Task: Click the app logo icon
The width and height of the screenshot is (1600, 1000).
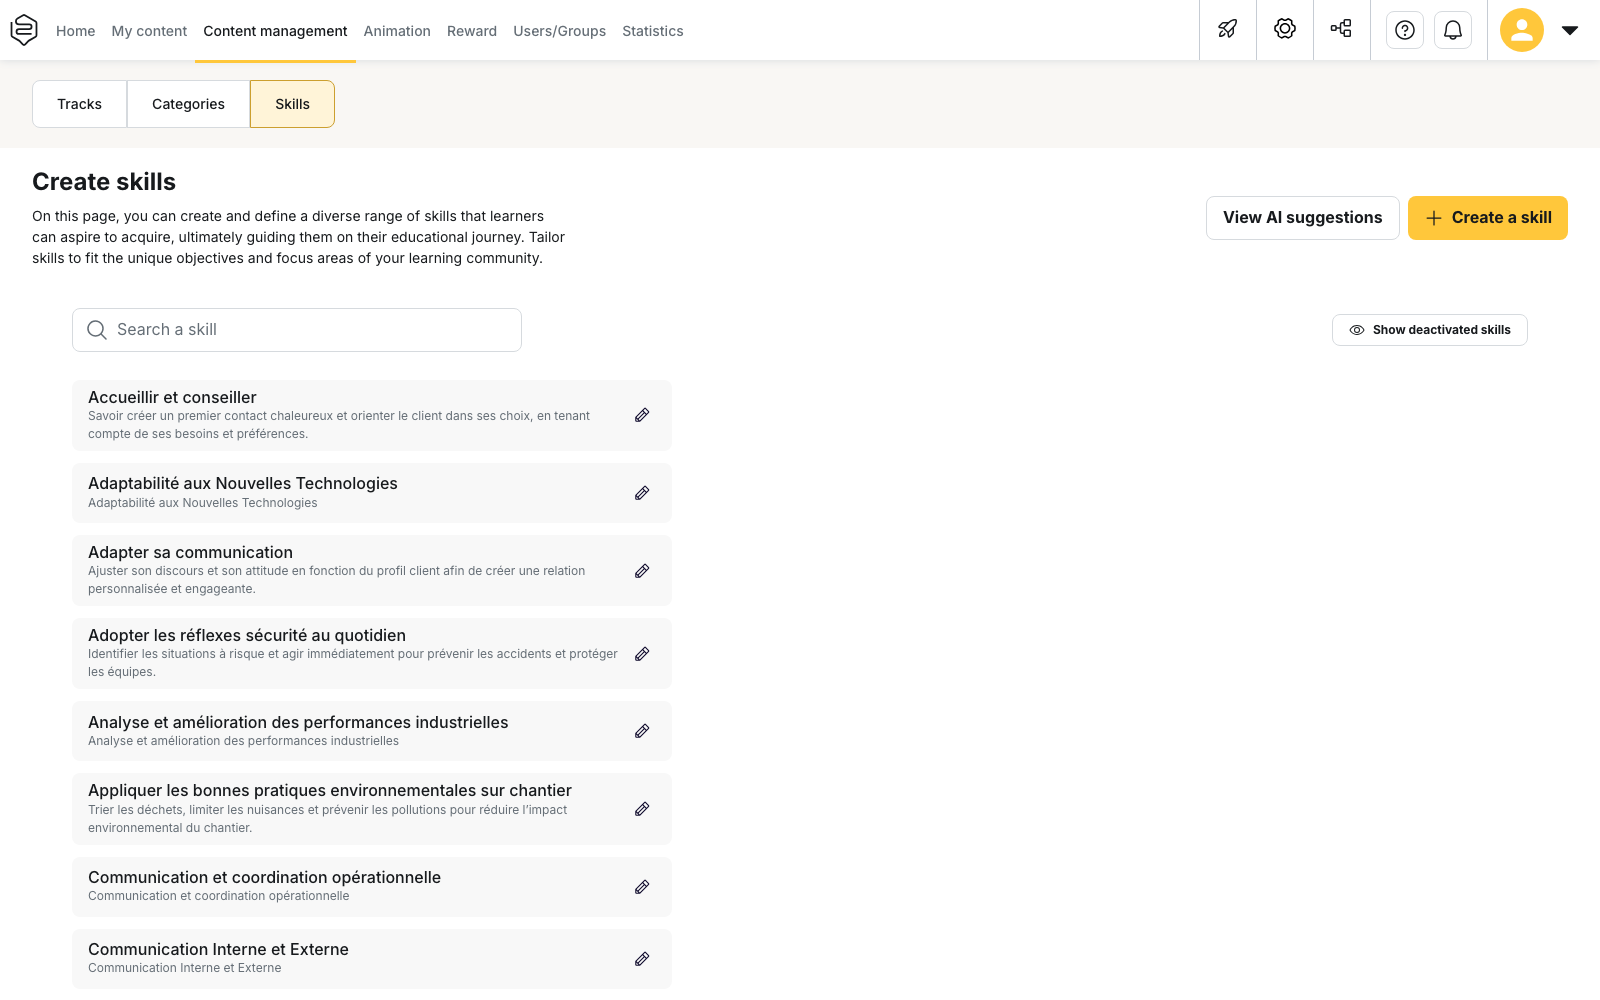Action: 24,30
